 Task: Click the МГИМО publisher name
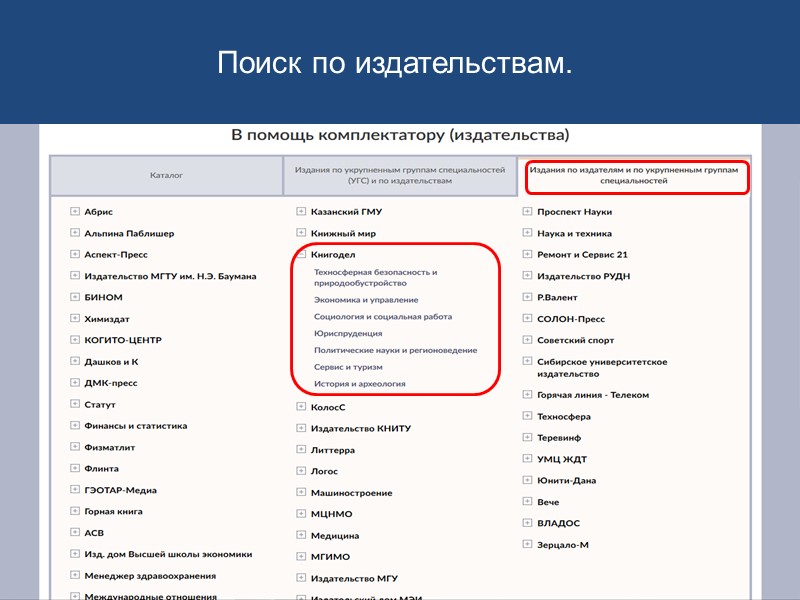[330, 557]
